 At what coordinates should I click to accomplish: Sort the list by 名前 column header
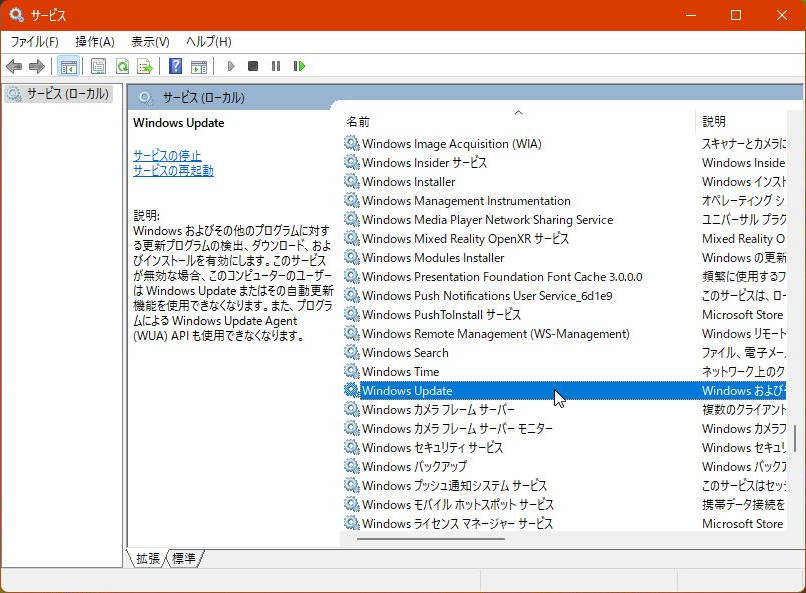pyautogui.click(x=358, y=121)
